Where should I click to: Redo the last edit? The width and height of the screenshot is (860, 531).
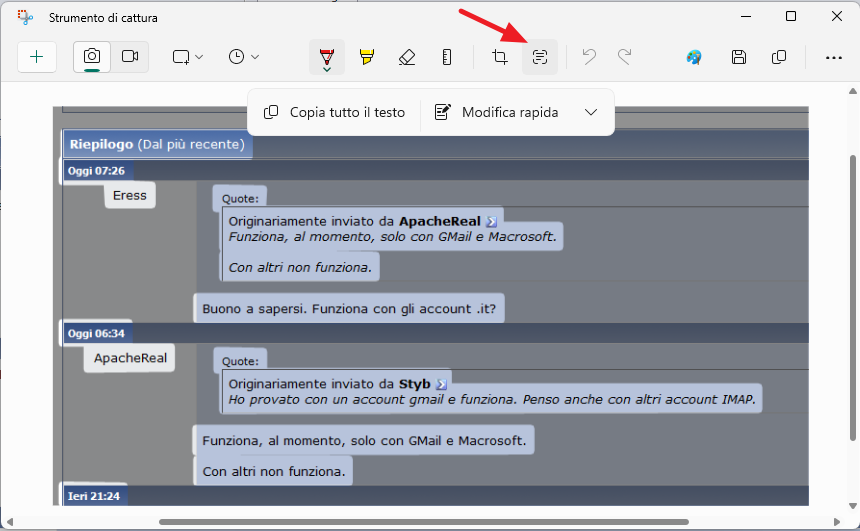[625, 57]
